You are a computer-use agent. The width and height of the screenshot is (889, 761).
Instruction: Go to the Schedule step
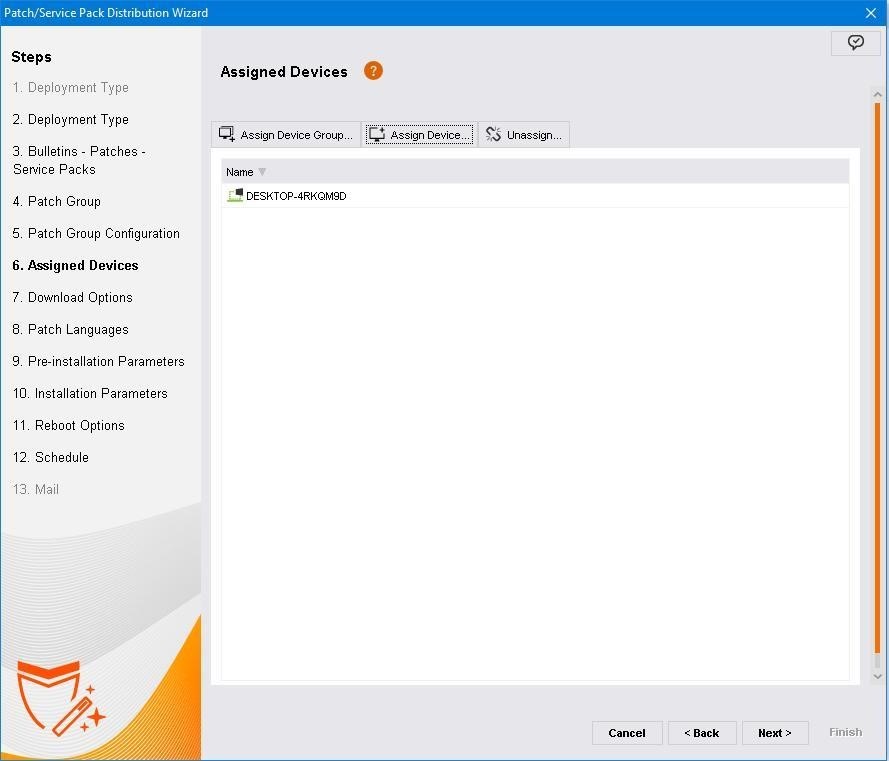tap(51, 457)
